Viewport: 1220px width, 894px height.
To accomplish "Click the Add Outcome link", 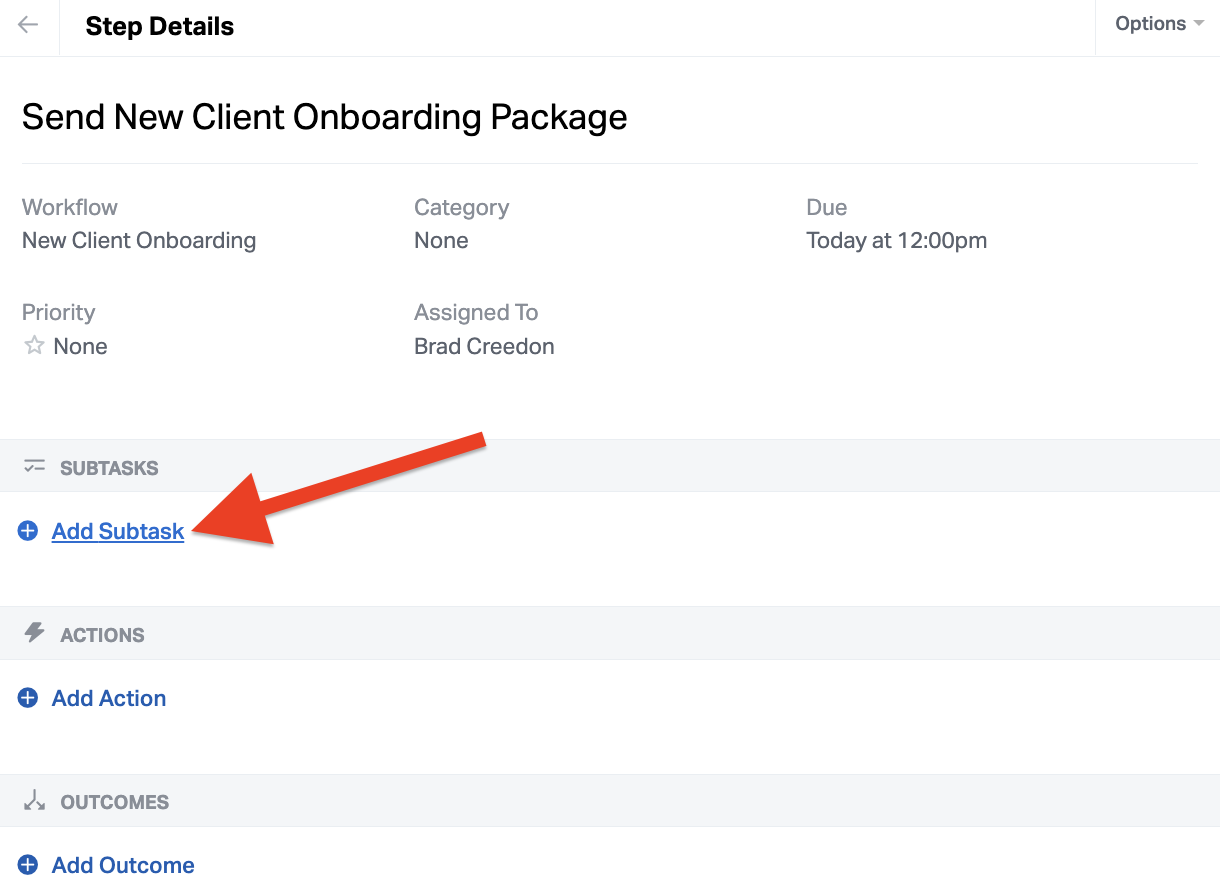I will point(123,865).
